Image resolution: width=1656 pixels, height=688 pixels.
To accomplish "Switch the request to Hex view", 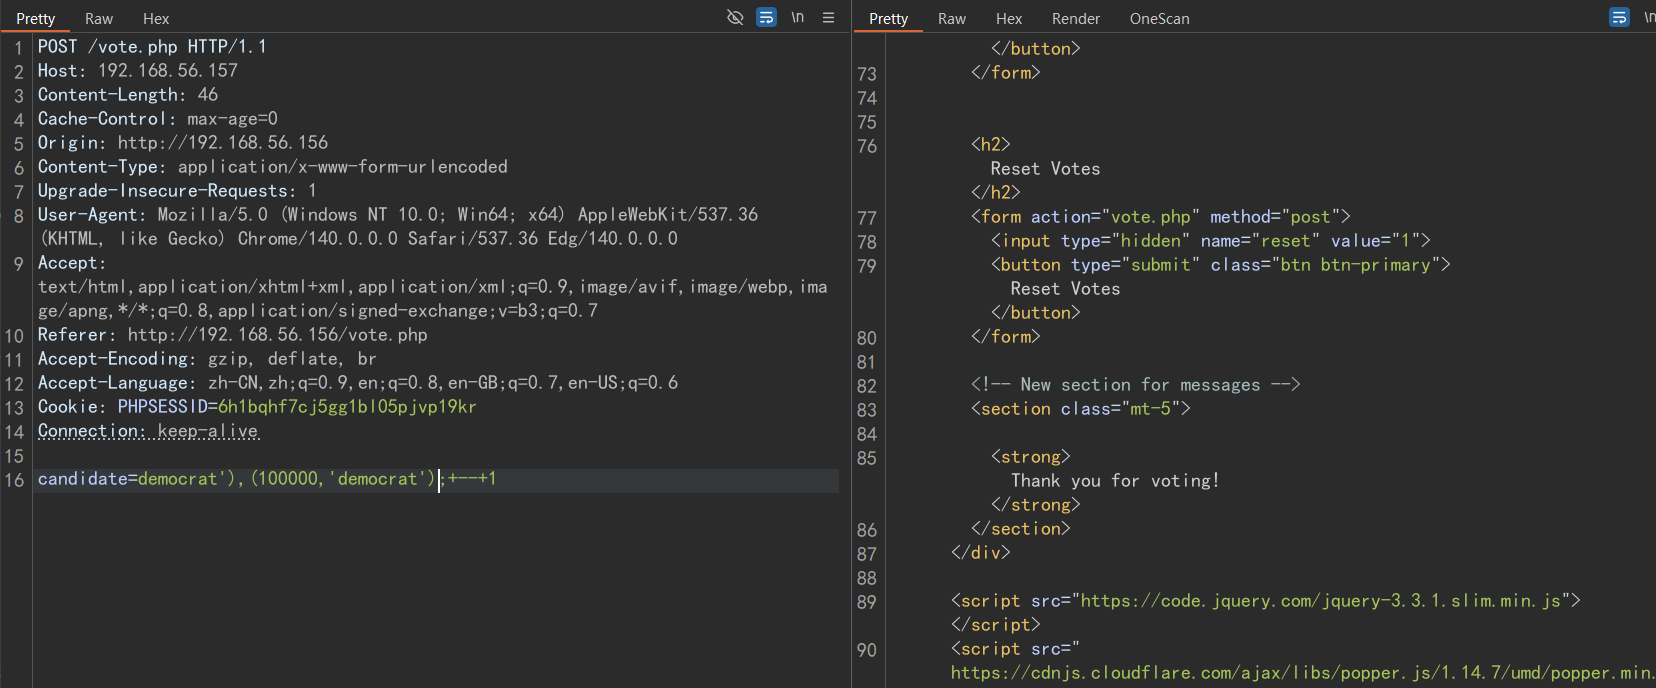I will (156, 19).
